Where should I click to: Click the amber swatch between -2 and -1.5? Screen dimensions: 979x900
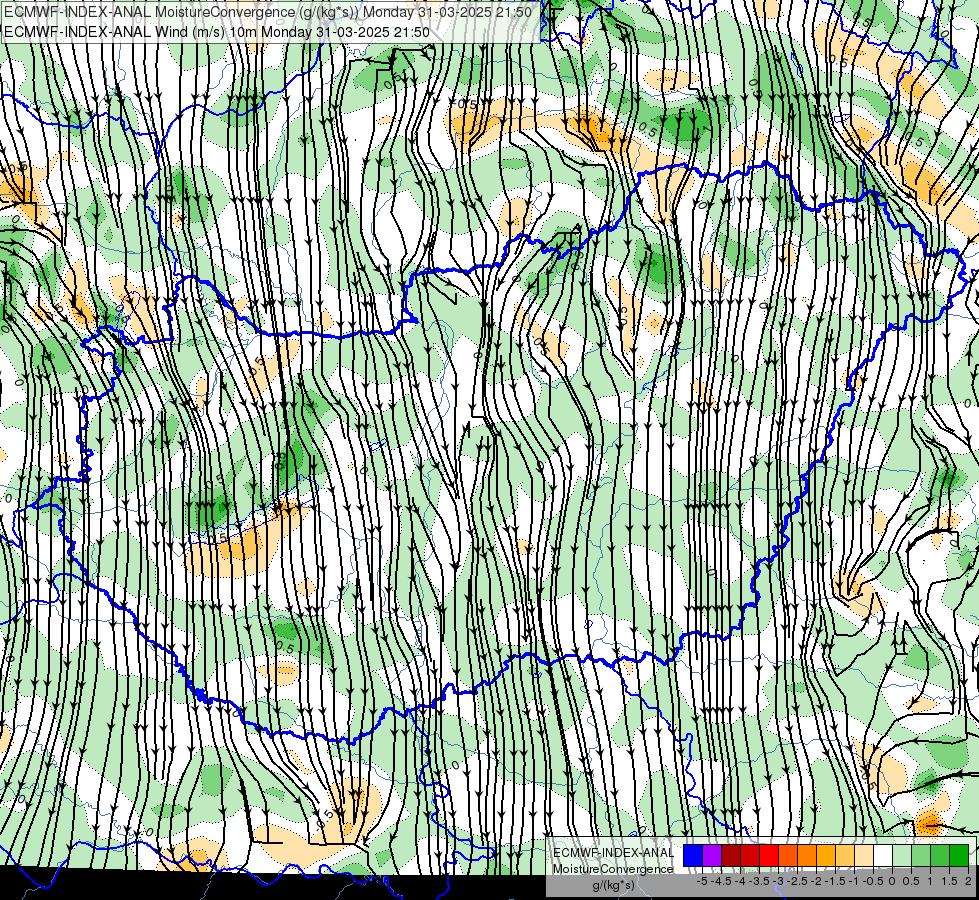pos(826,856)
